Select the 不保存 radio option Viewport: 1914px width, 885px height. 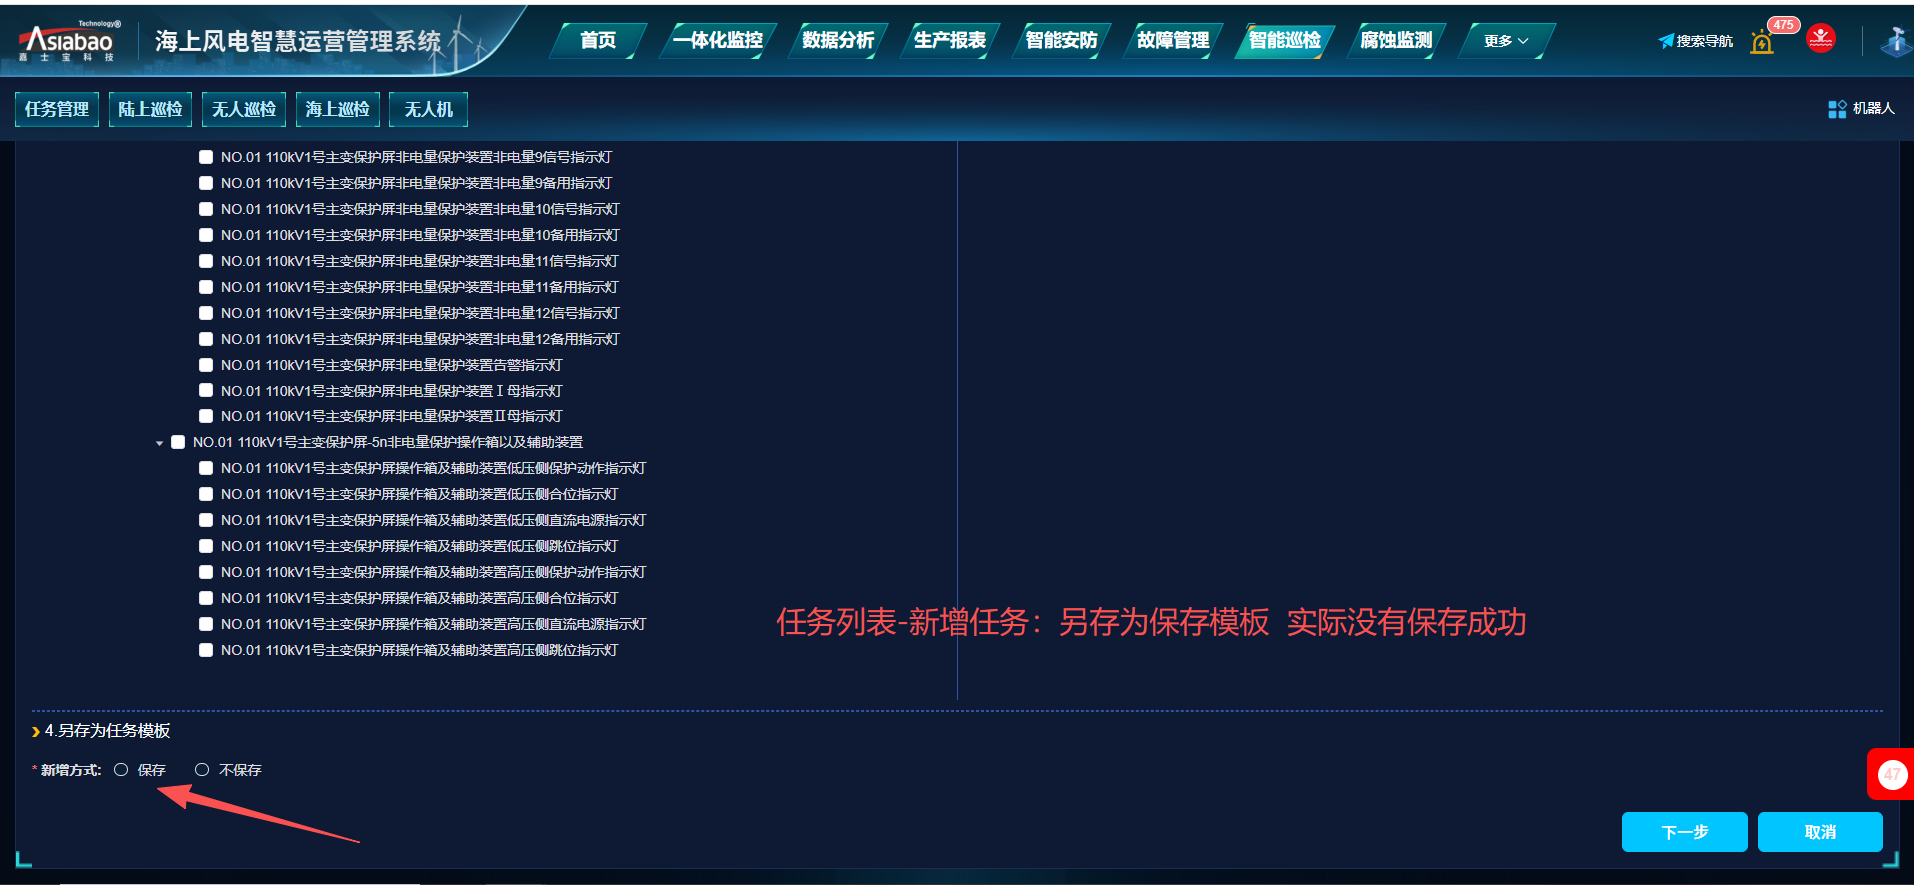pos(202,770)
